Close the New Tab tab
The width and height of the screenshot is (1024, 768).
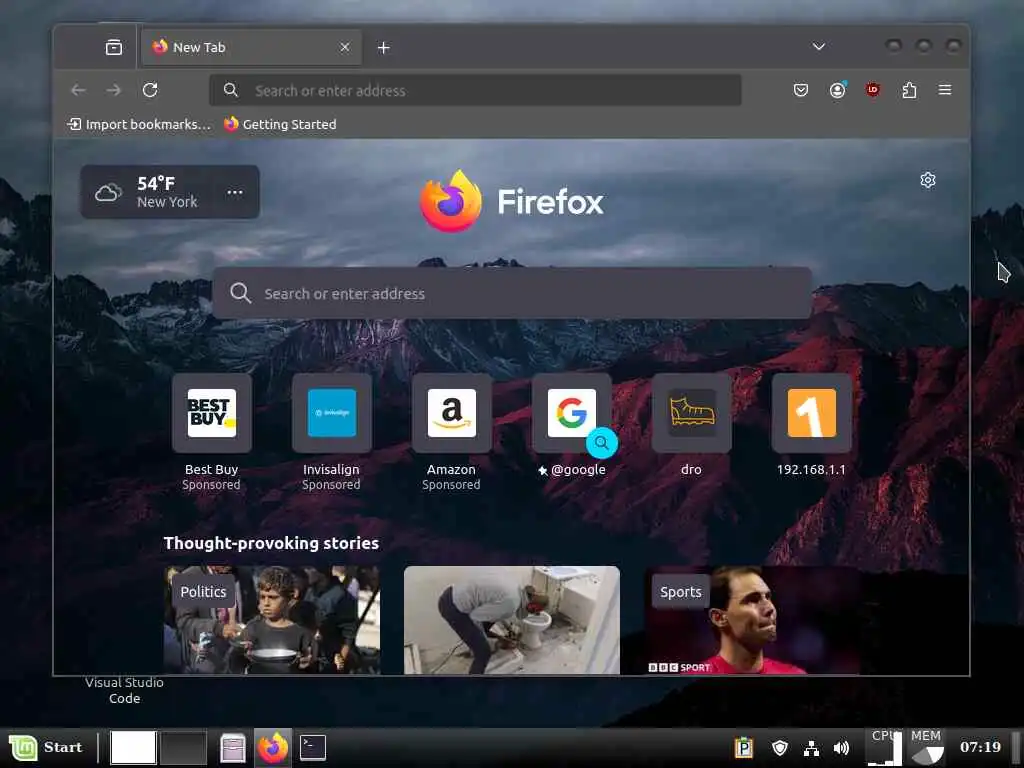coord(345,47)
